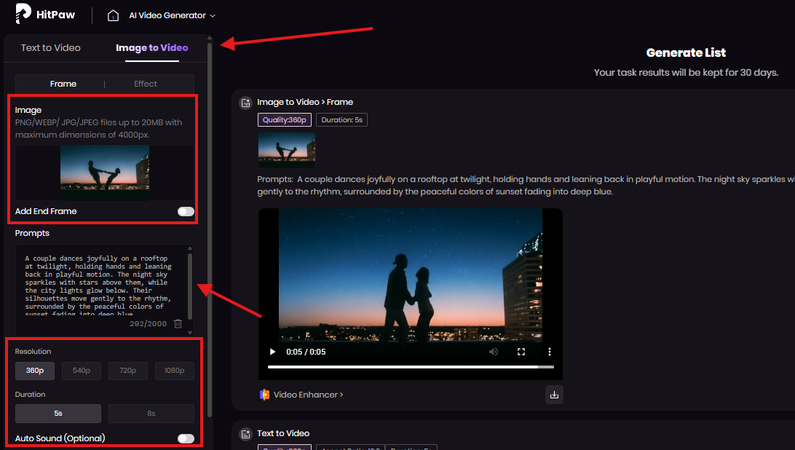Image resolution: width=795 pixels, height=450 pixels.
Task: Choose the 5s duration option
Action: click(58, 414)
